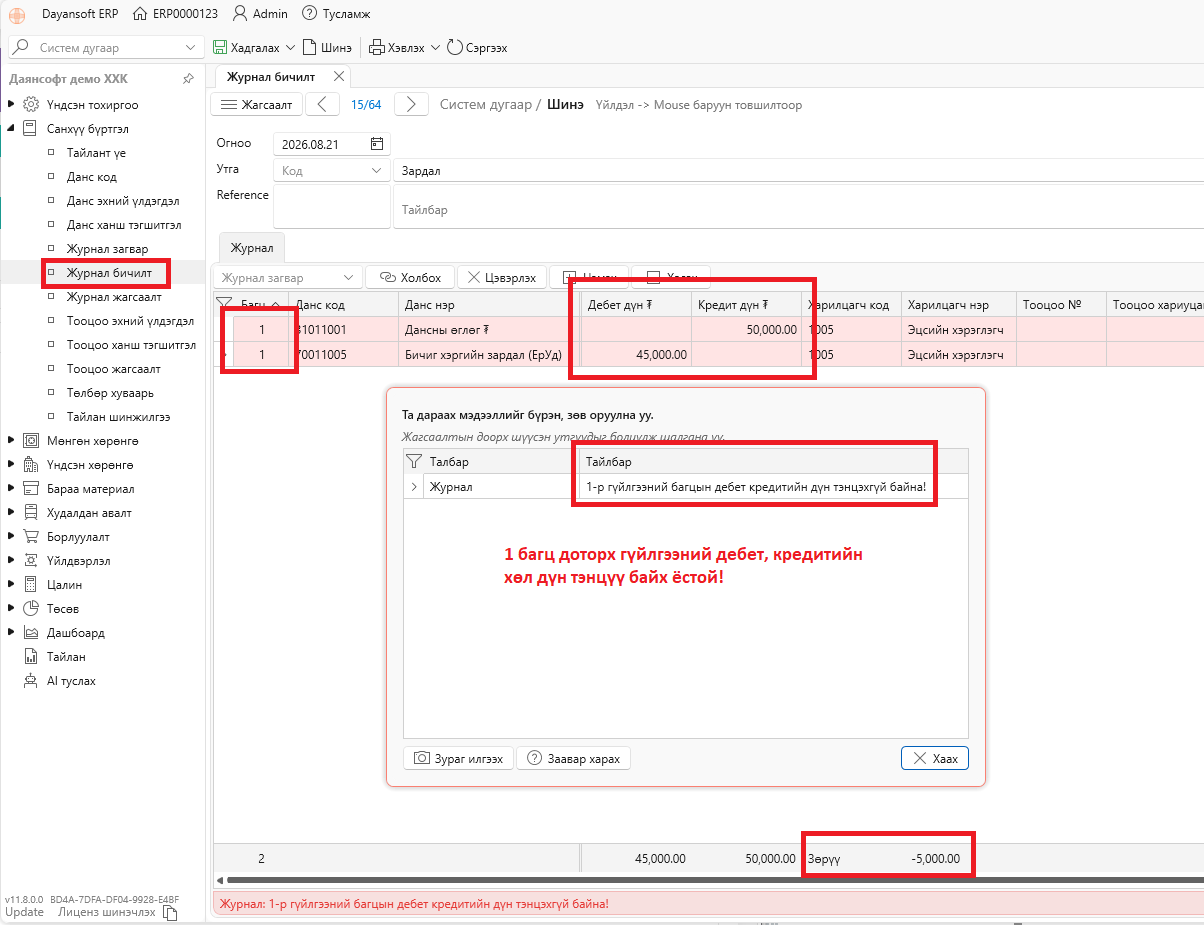Open the Журнал загвар template dropdown
1204x925 pixels.
(348, 278)
